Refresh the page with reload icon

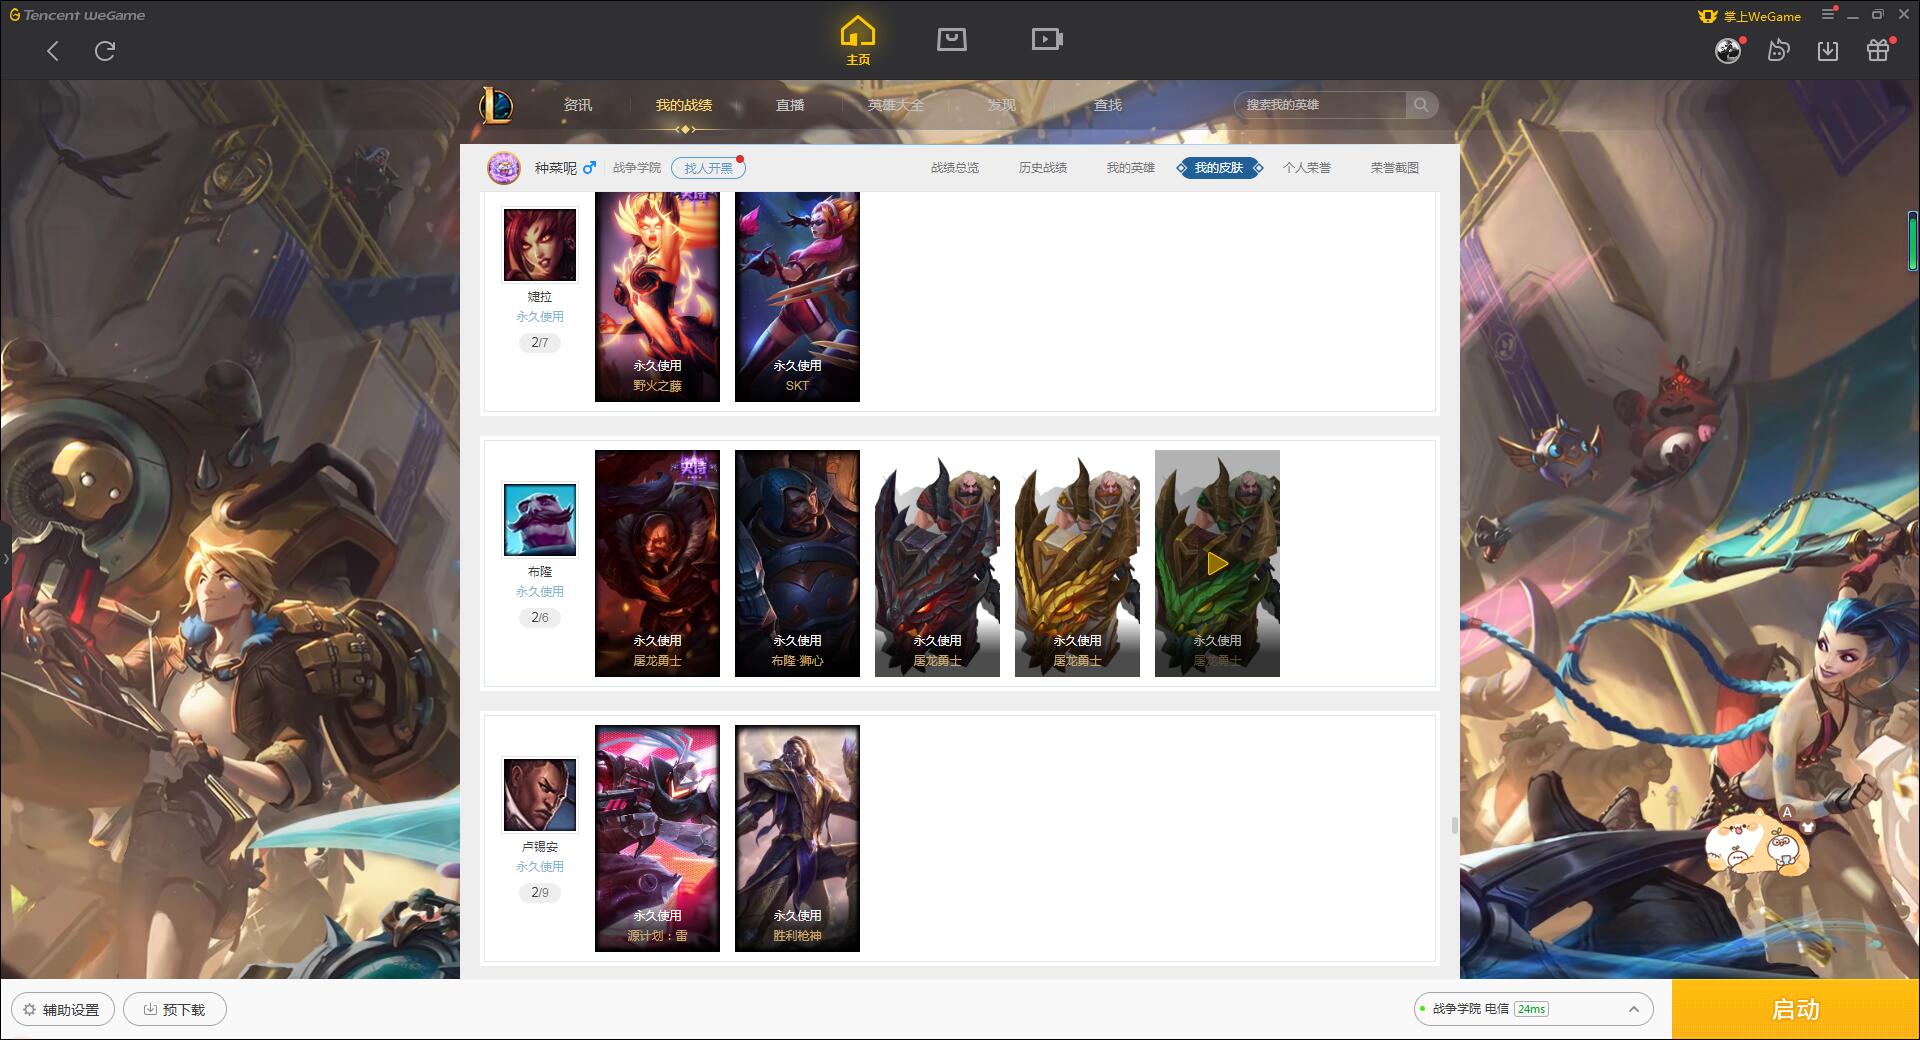click(x=105, y=51)
